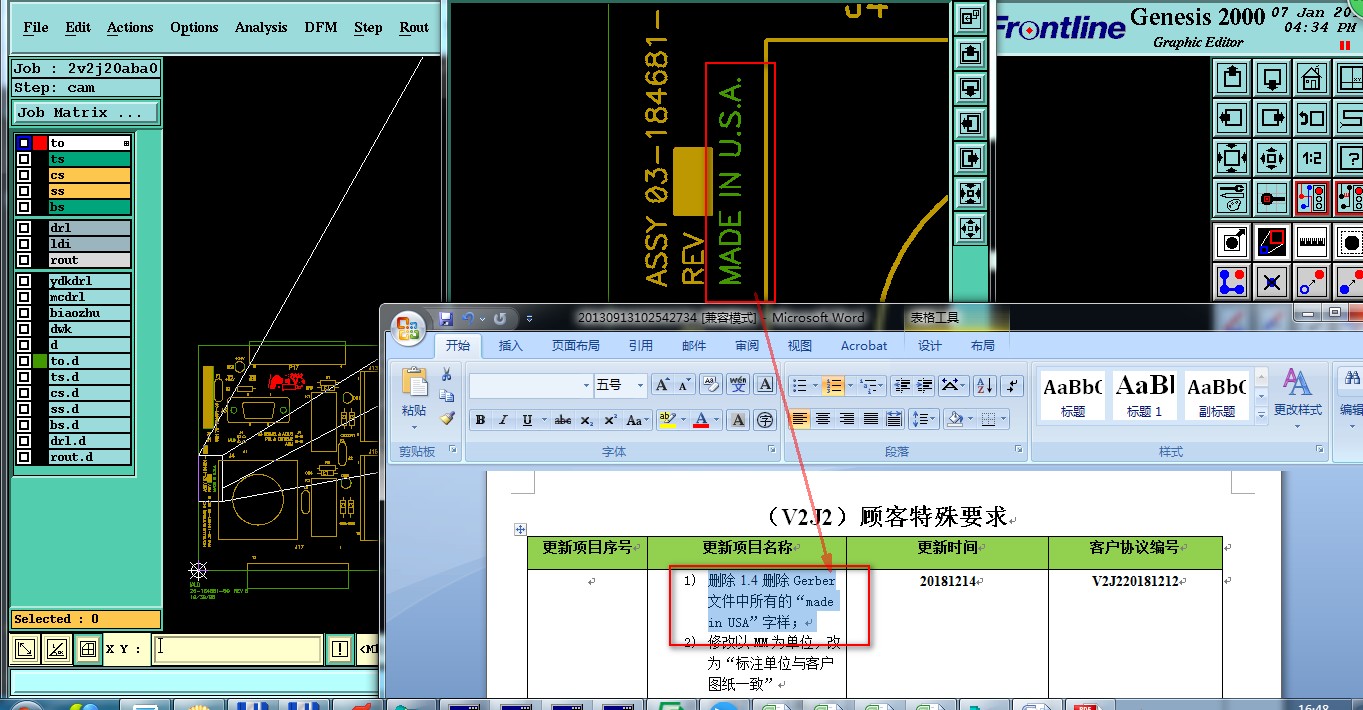
Task: Toggle Bold formatting in Word ribbon
Action: [x=481, y=420]
